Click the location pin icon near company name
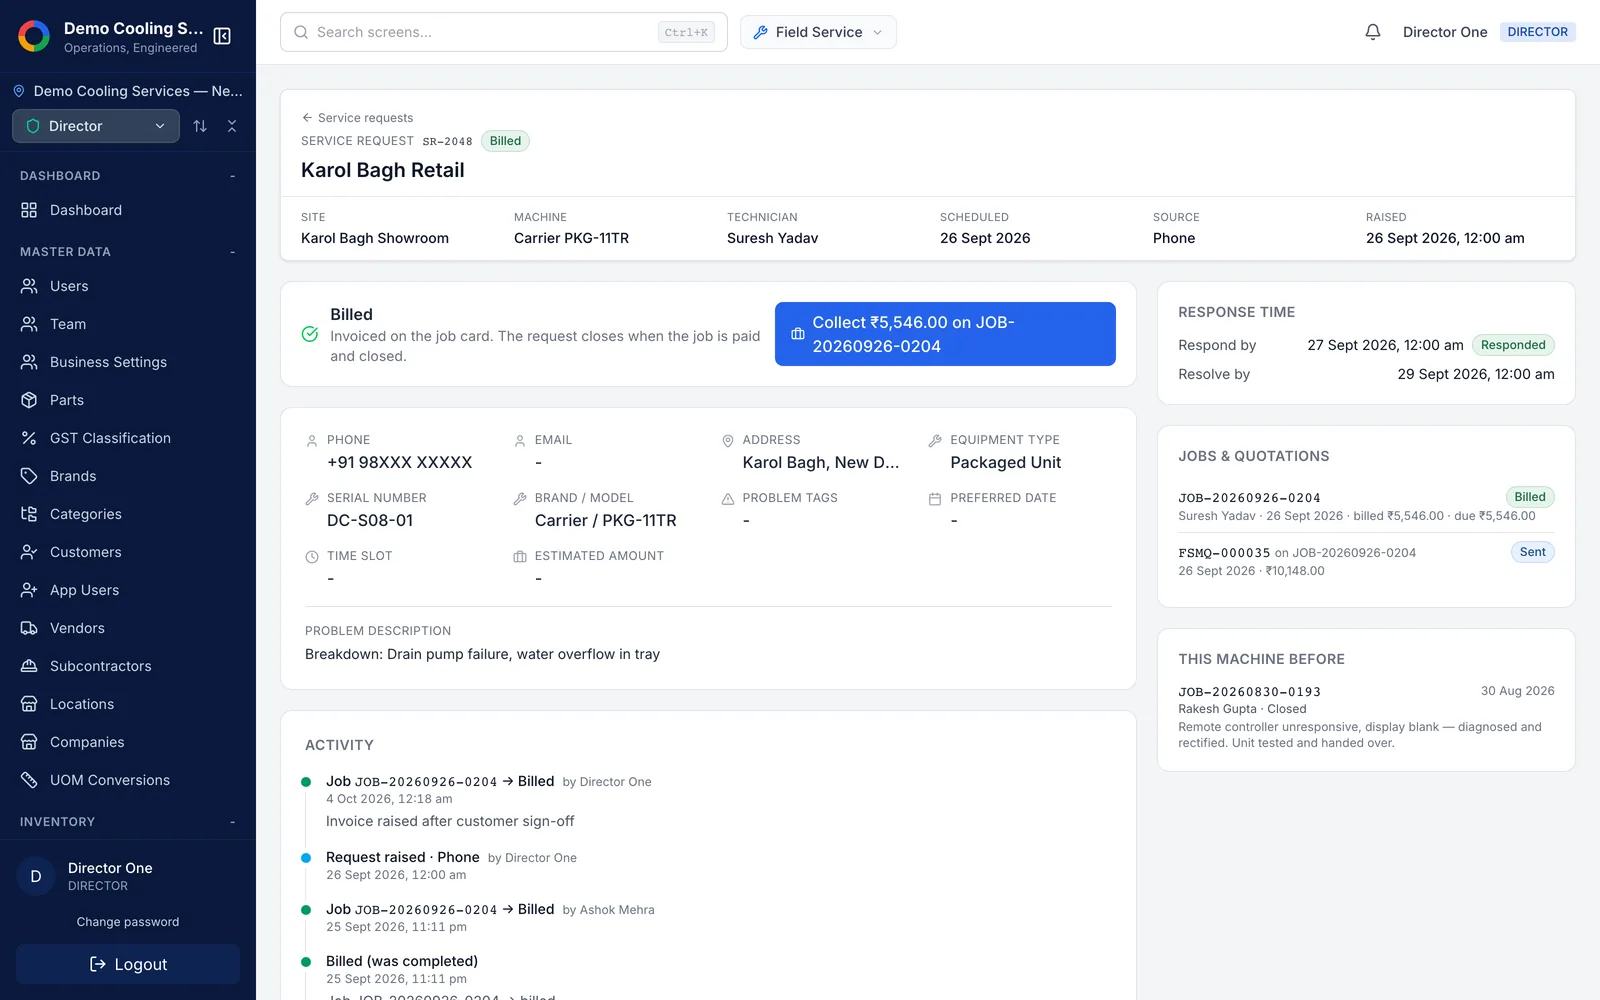Image resolution: width=1600 pixels, height=1000 pixels. coord(19,91)
